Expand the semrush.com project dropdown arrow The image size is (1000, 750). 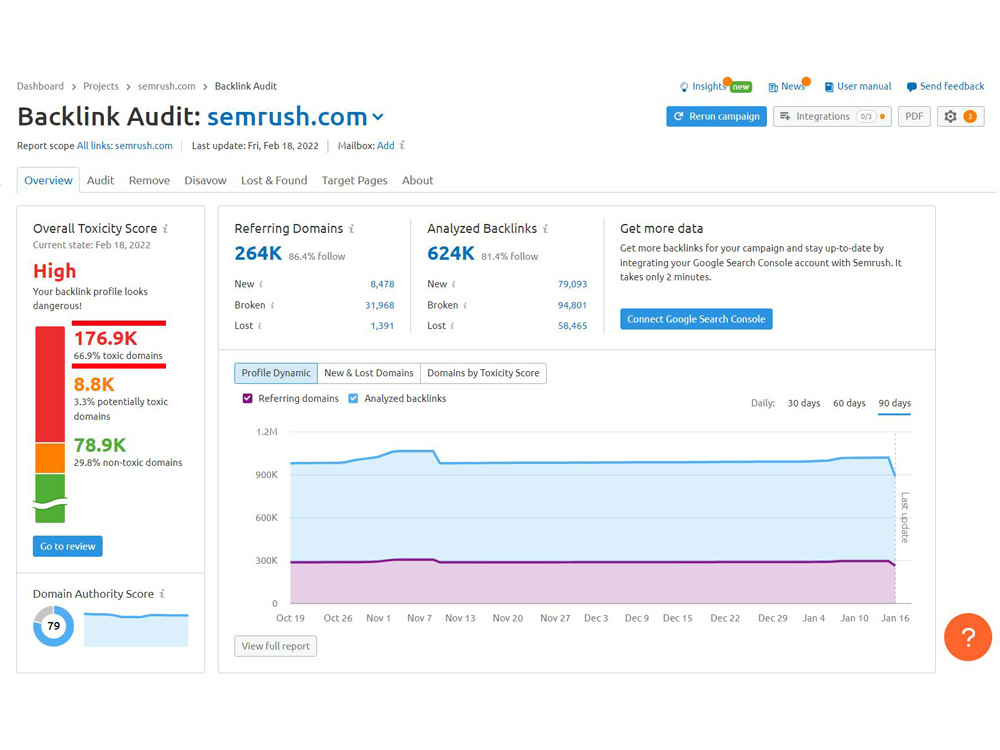click(x=378, y=117)
